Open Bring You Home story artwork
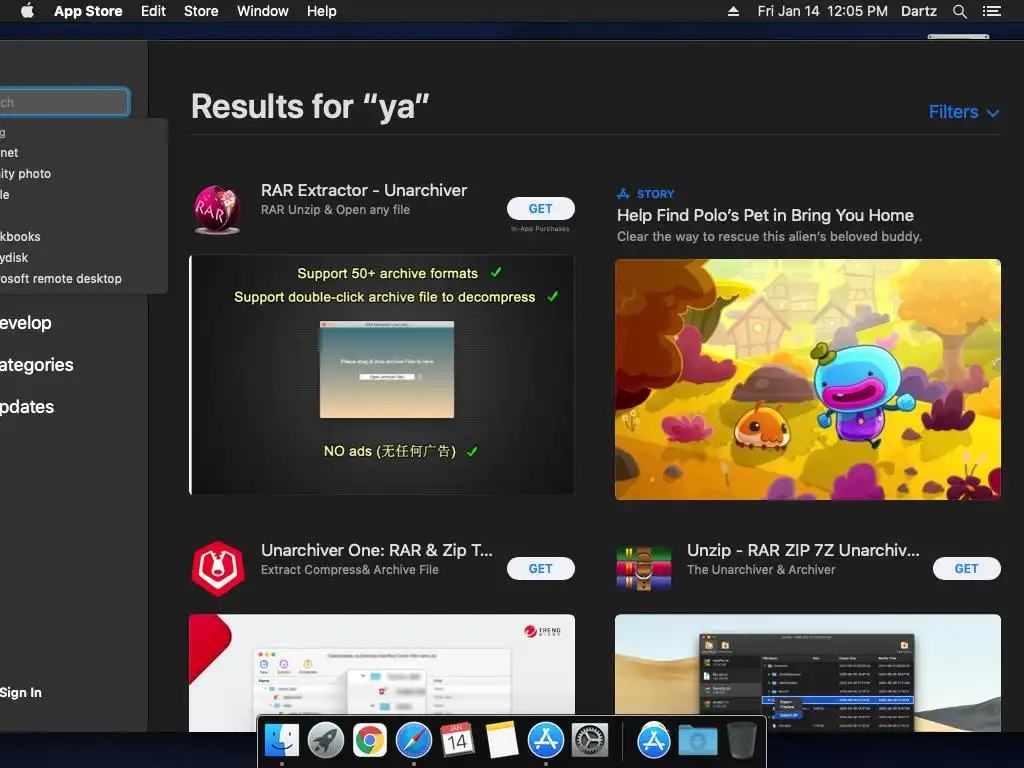The image size is (1024, 768). click(808, 379)
